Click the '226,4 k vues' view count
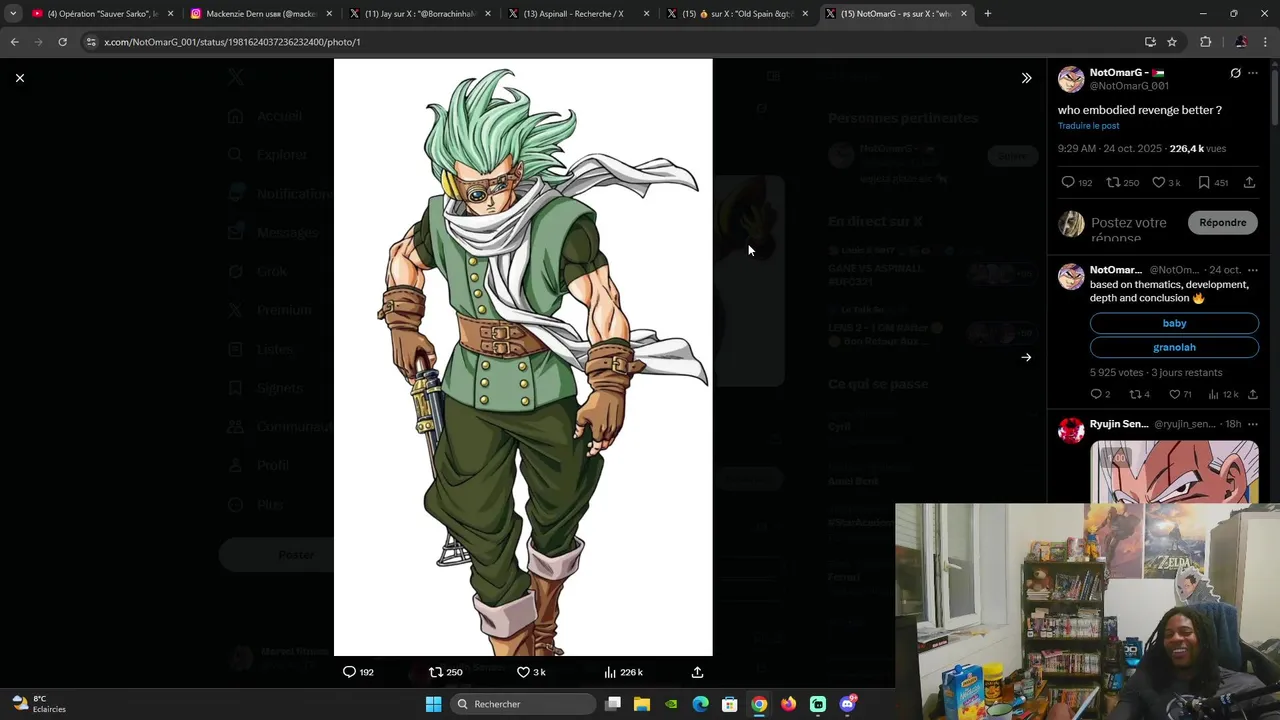The image size is (1280, 720). pos(1197,148)
